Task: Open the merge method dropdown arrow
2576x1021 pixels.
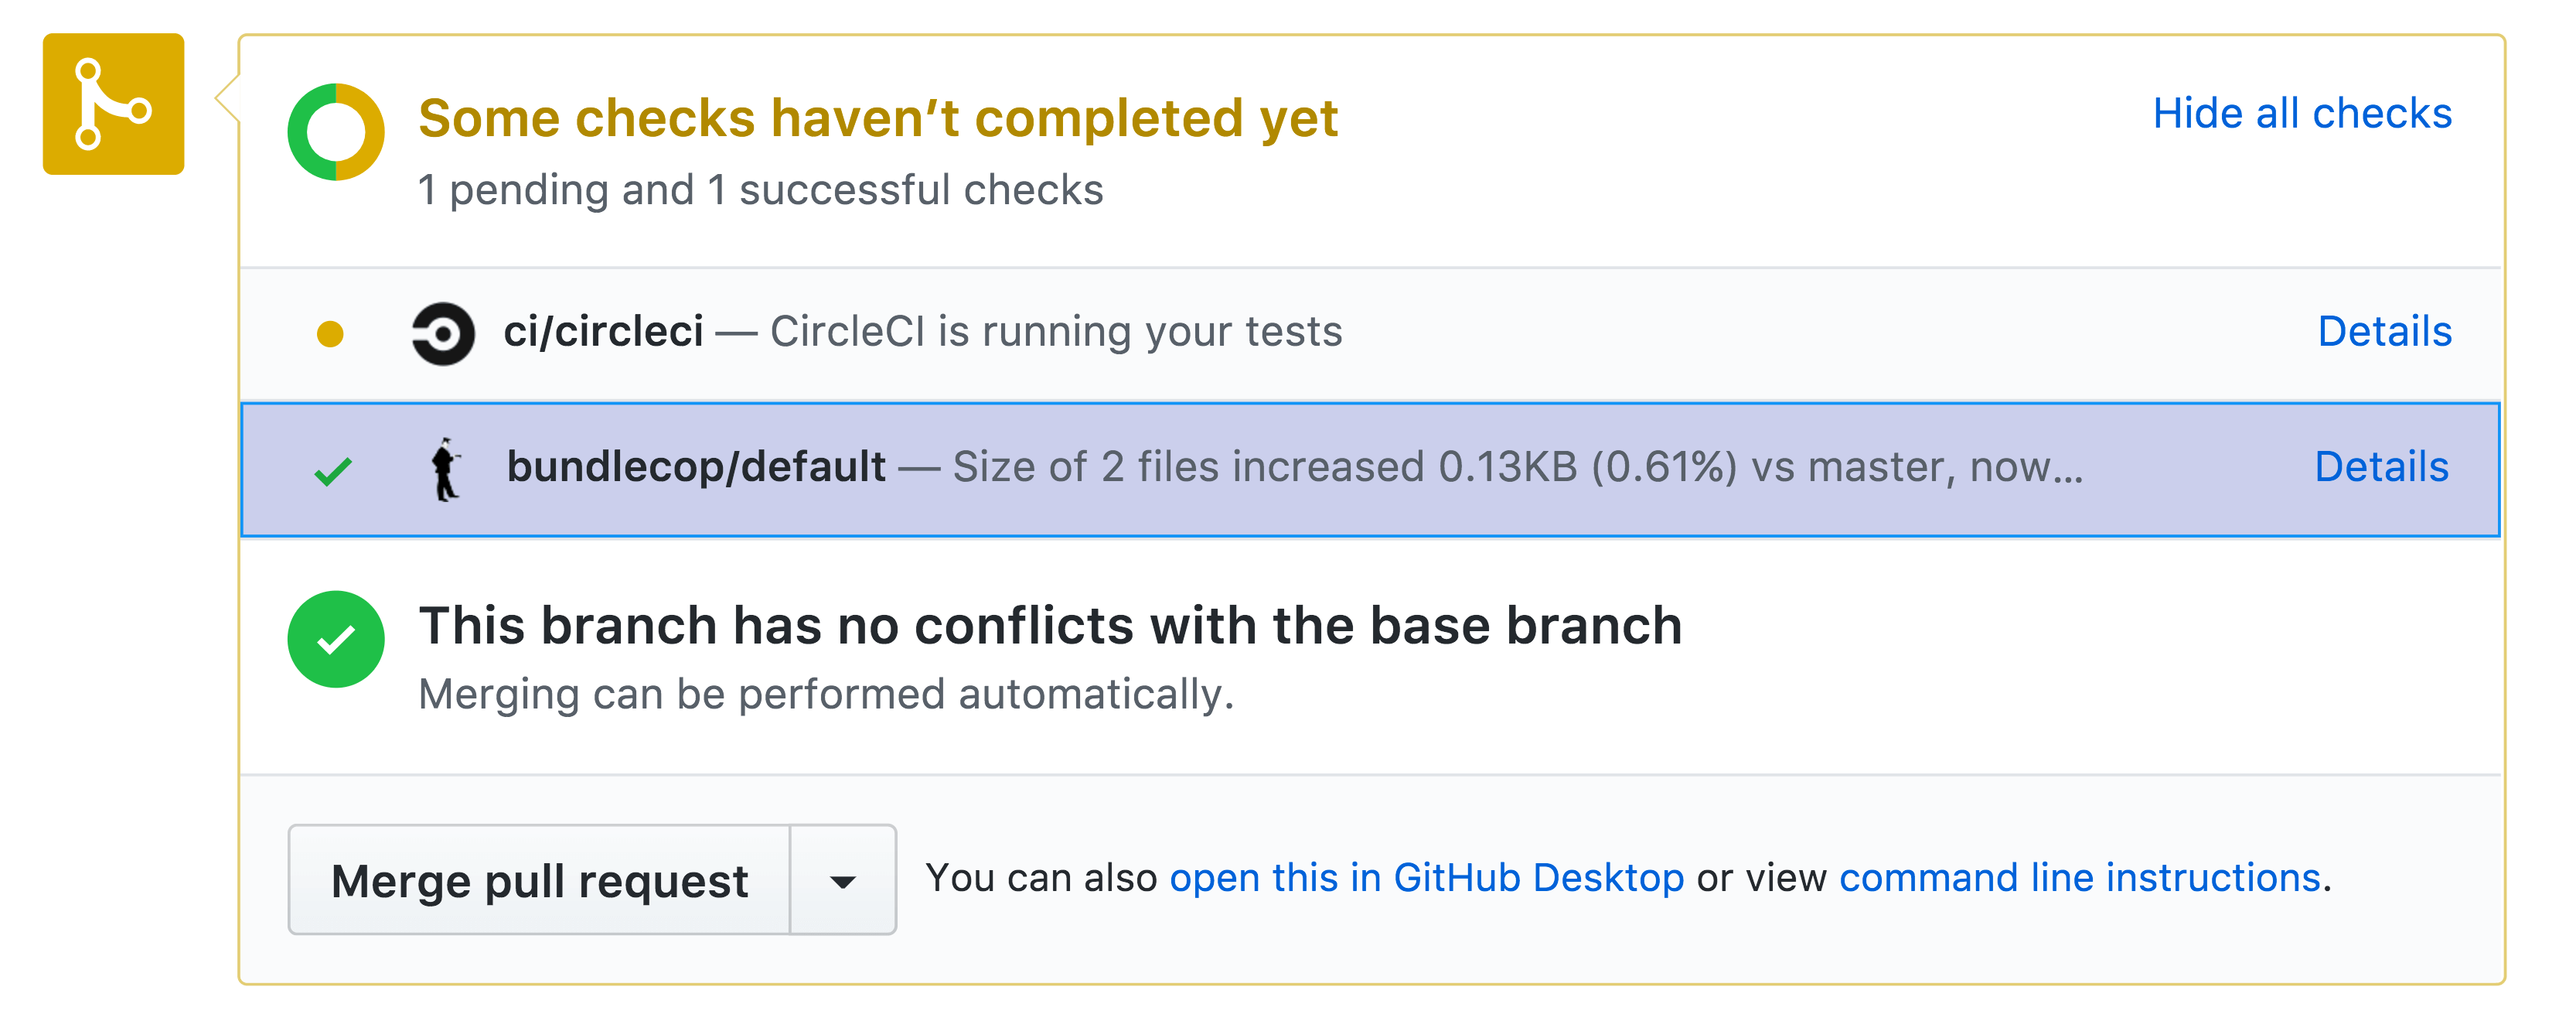Action: click(843, 881)
